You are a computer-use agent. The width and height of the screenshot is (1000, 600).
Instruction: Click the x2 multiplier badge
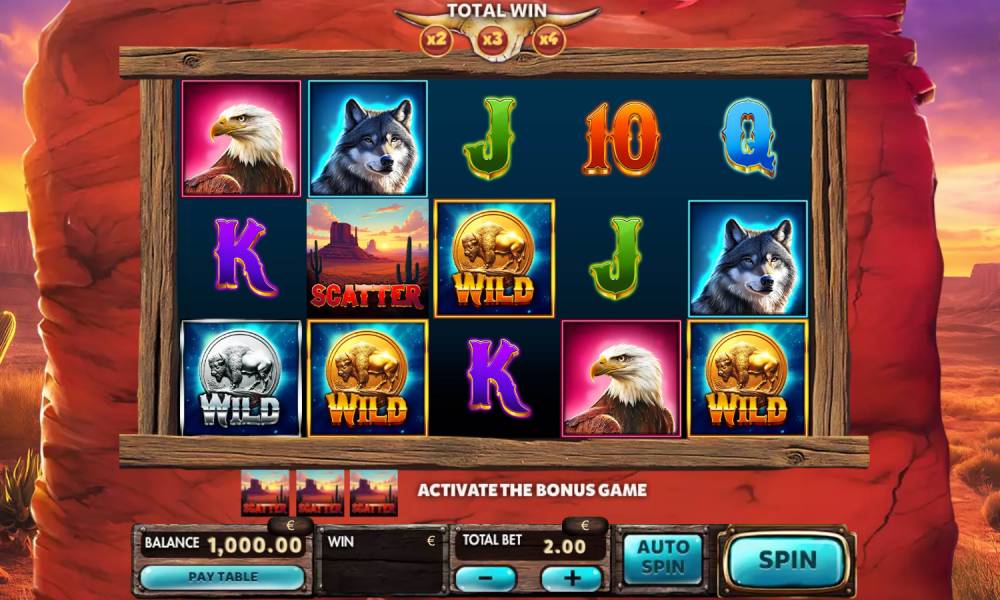coord(436,40)
